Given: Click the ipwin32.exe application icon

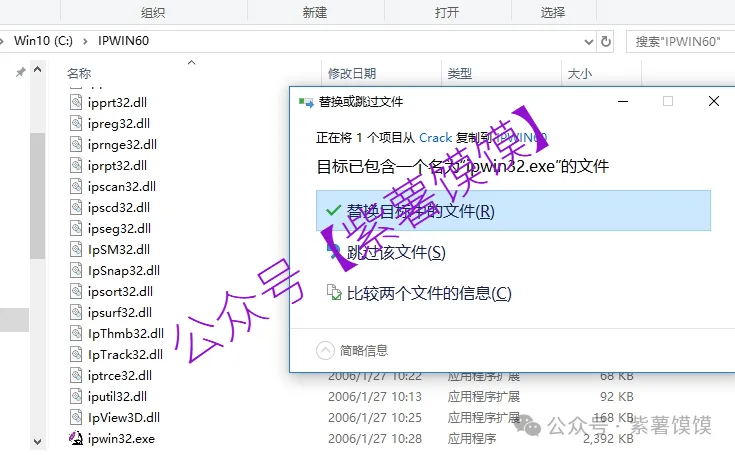Looking at the screenshot, I should (x=75, y=438).
